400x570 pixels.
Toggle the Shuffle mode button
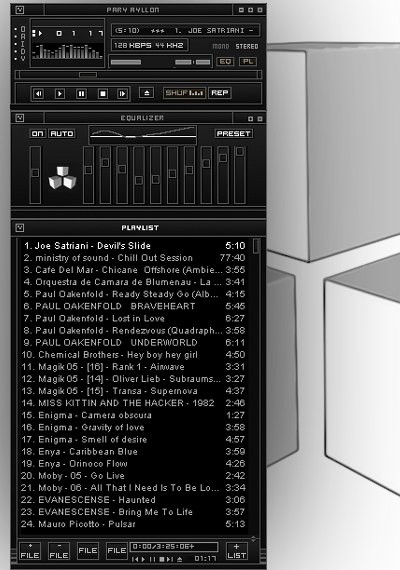pos(184,93)
